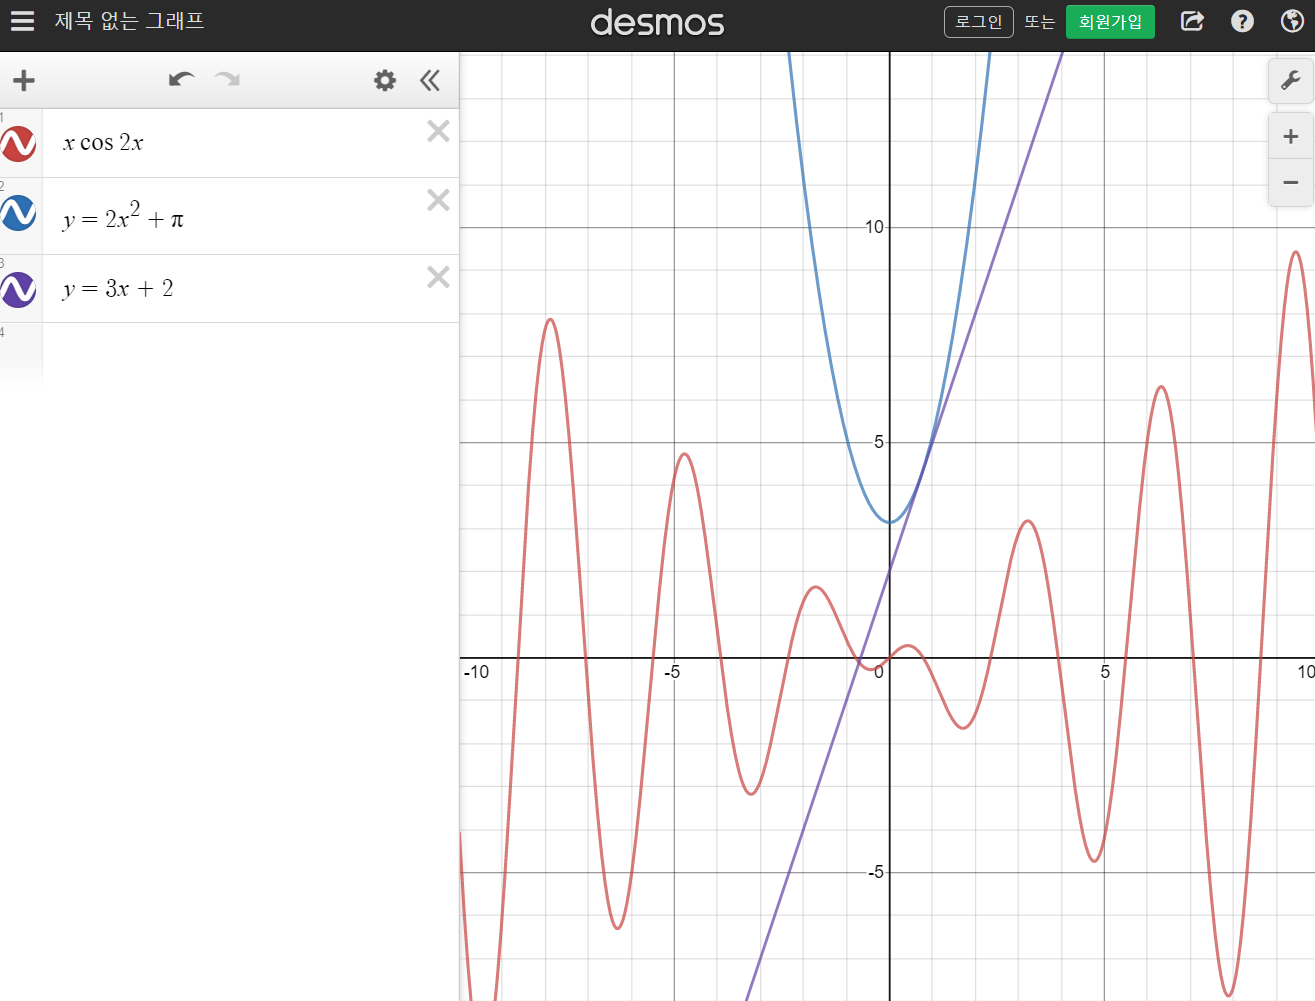The width and height of the screenshot is (1315, 1001).
Task: Collapse the expression list panel
Action: [430, 80]
